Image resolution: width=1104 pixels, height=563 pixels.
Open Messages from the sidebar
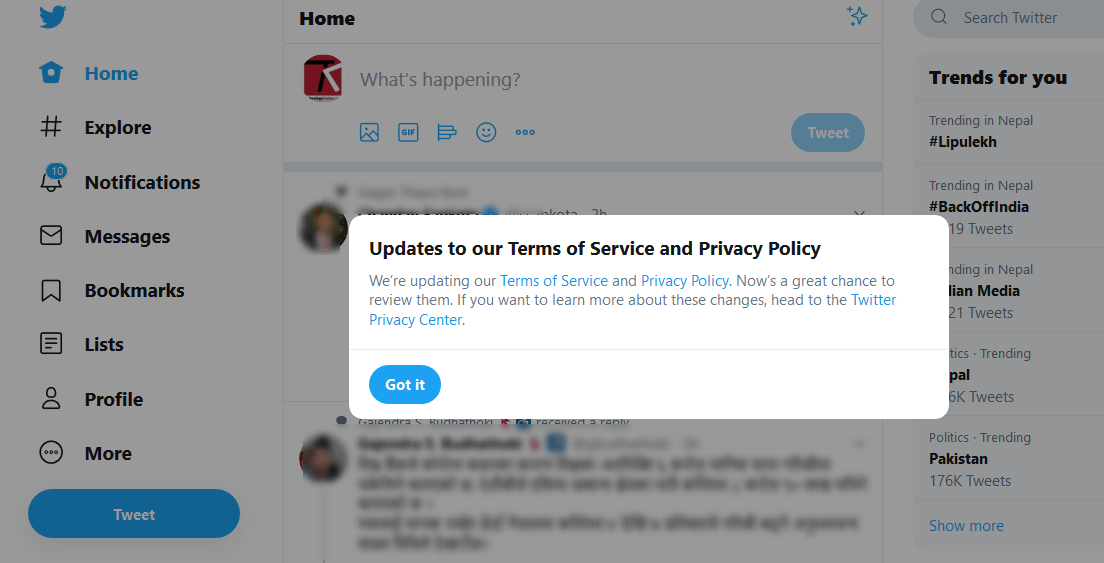pos(126,236)
